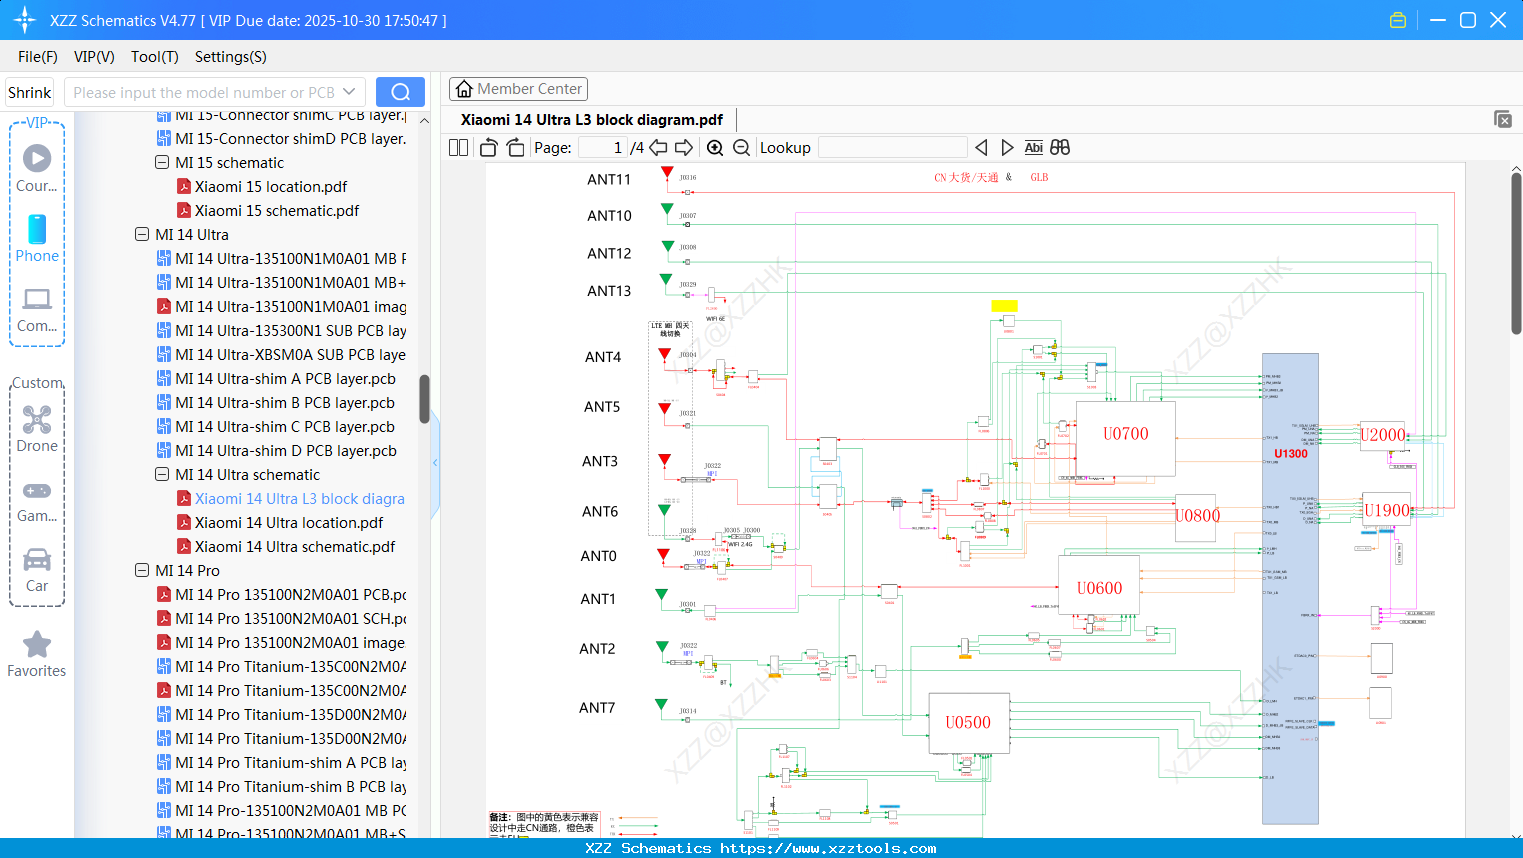Zoom out of the block diagram
Image resolution: width=1523 pixels, height=858 pixels.
742,147
